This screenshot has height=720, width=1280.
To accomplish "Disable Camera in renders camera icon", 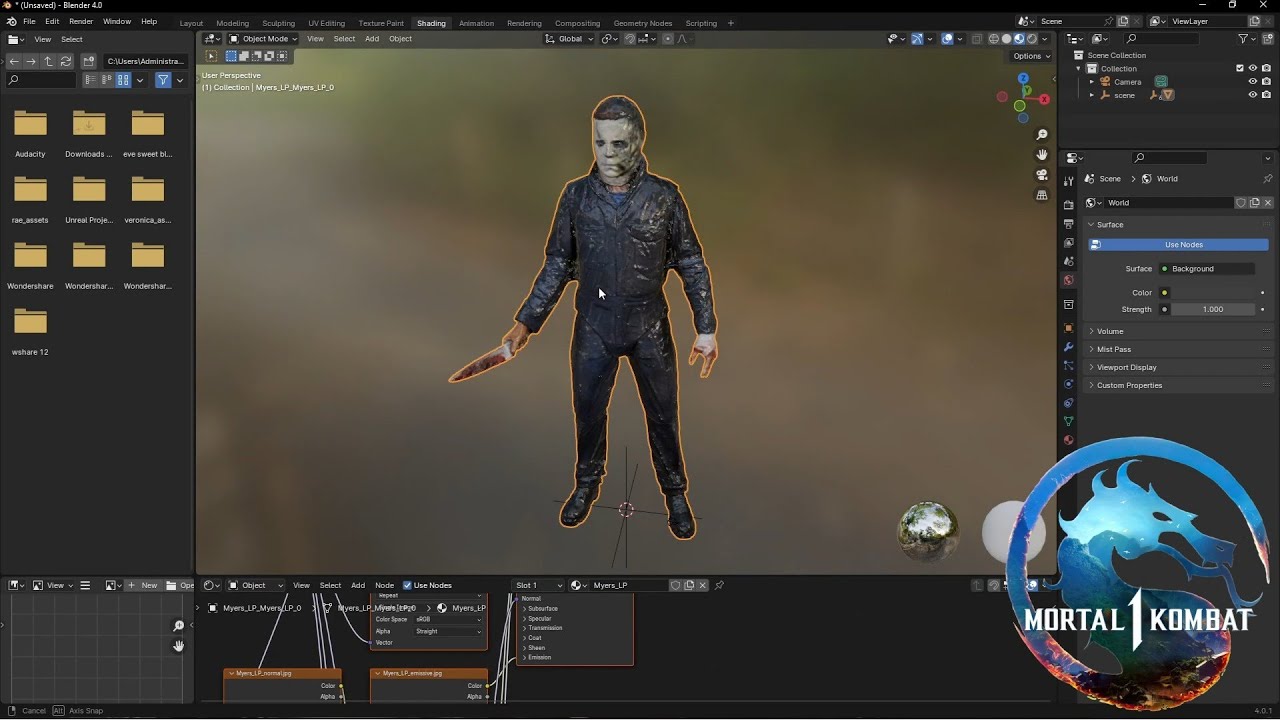I will coord(1266,81).
